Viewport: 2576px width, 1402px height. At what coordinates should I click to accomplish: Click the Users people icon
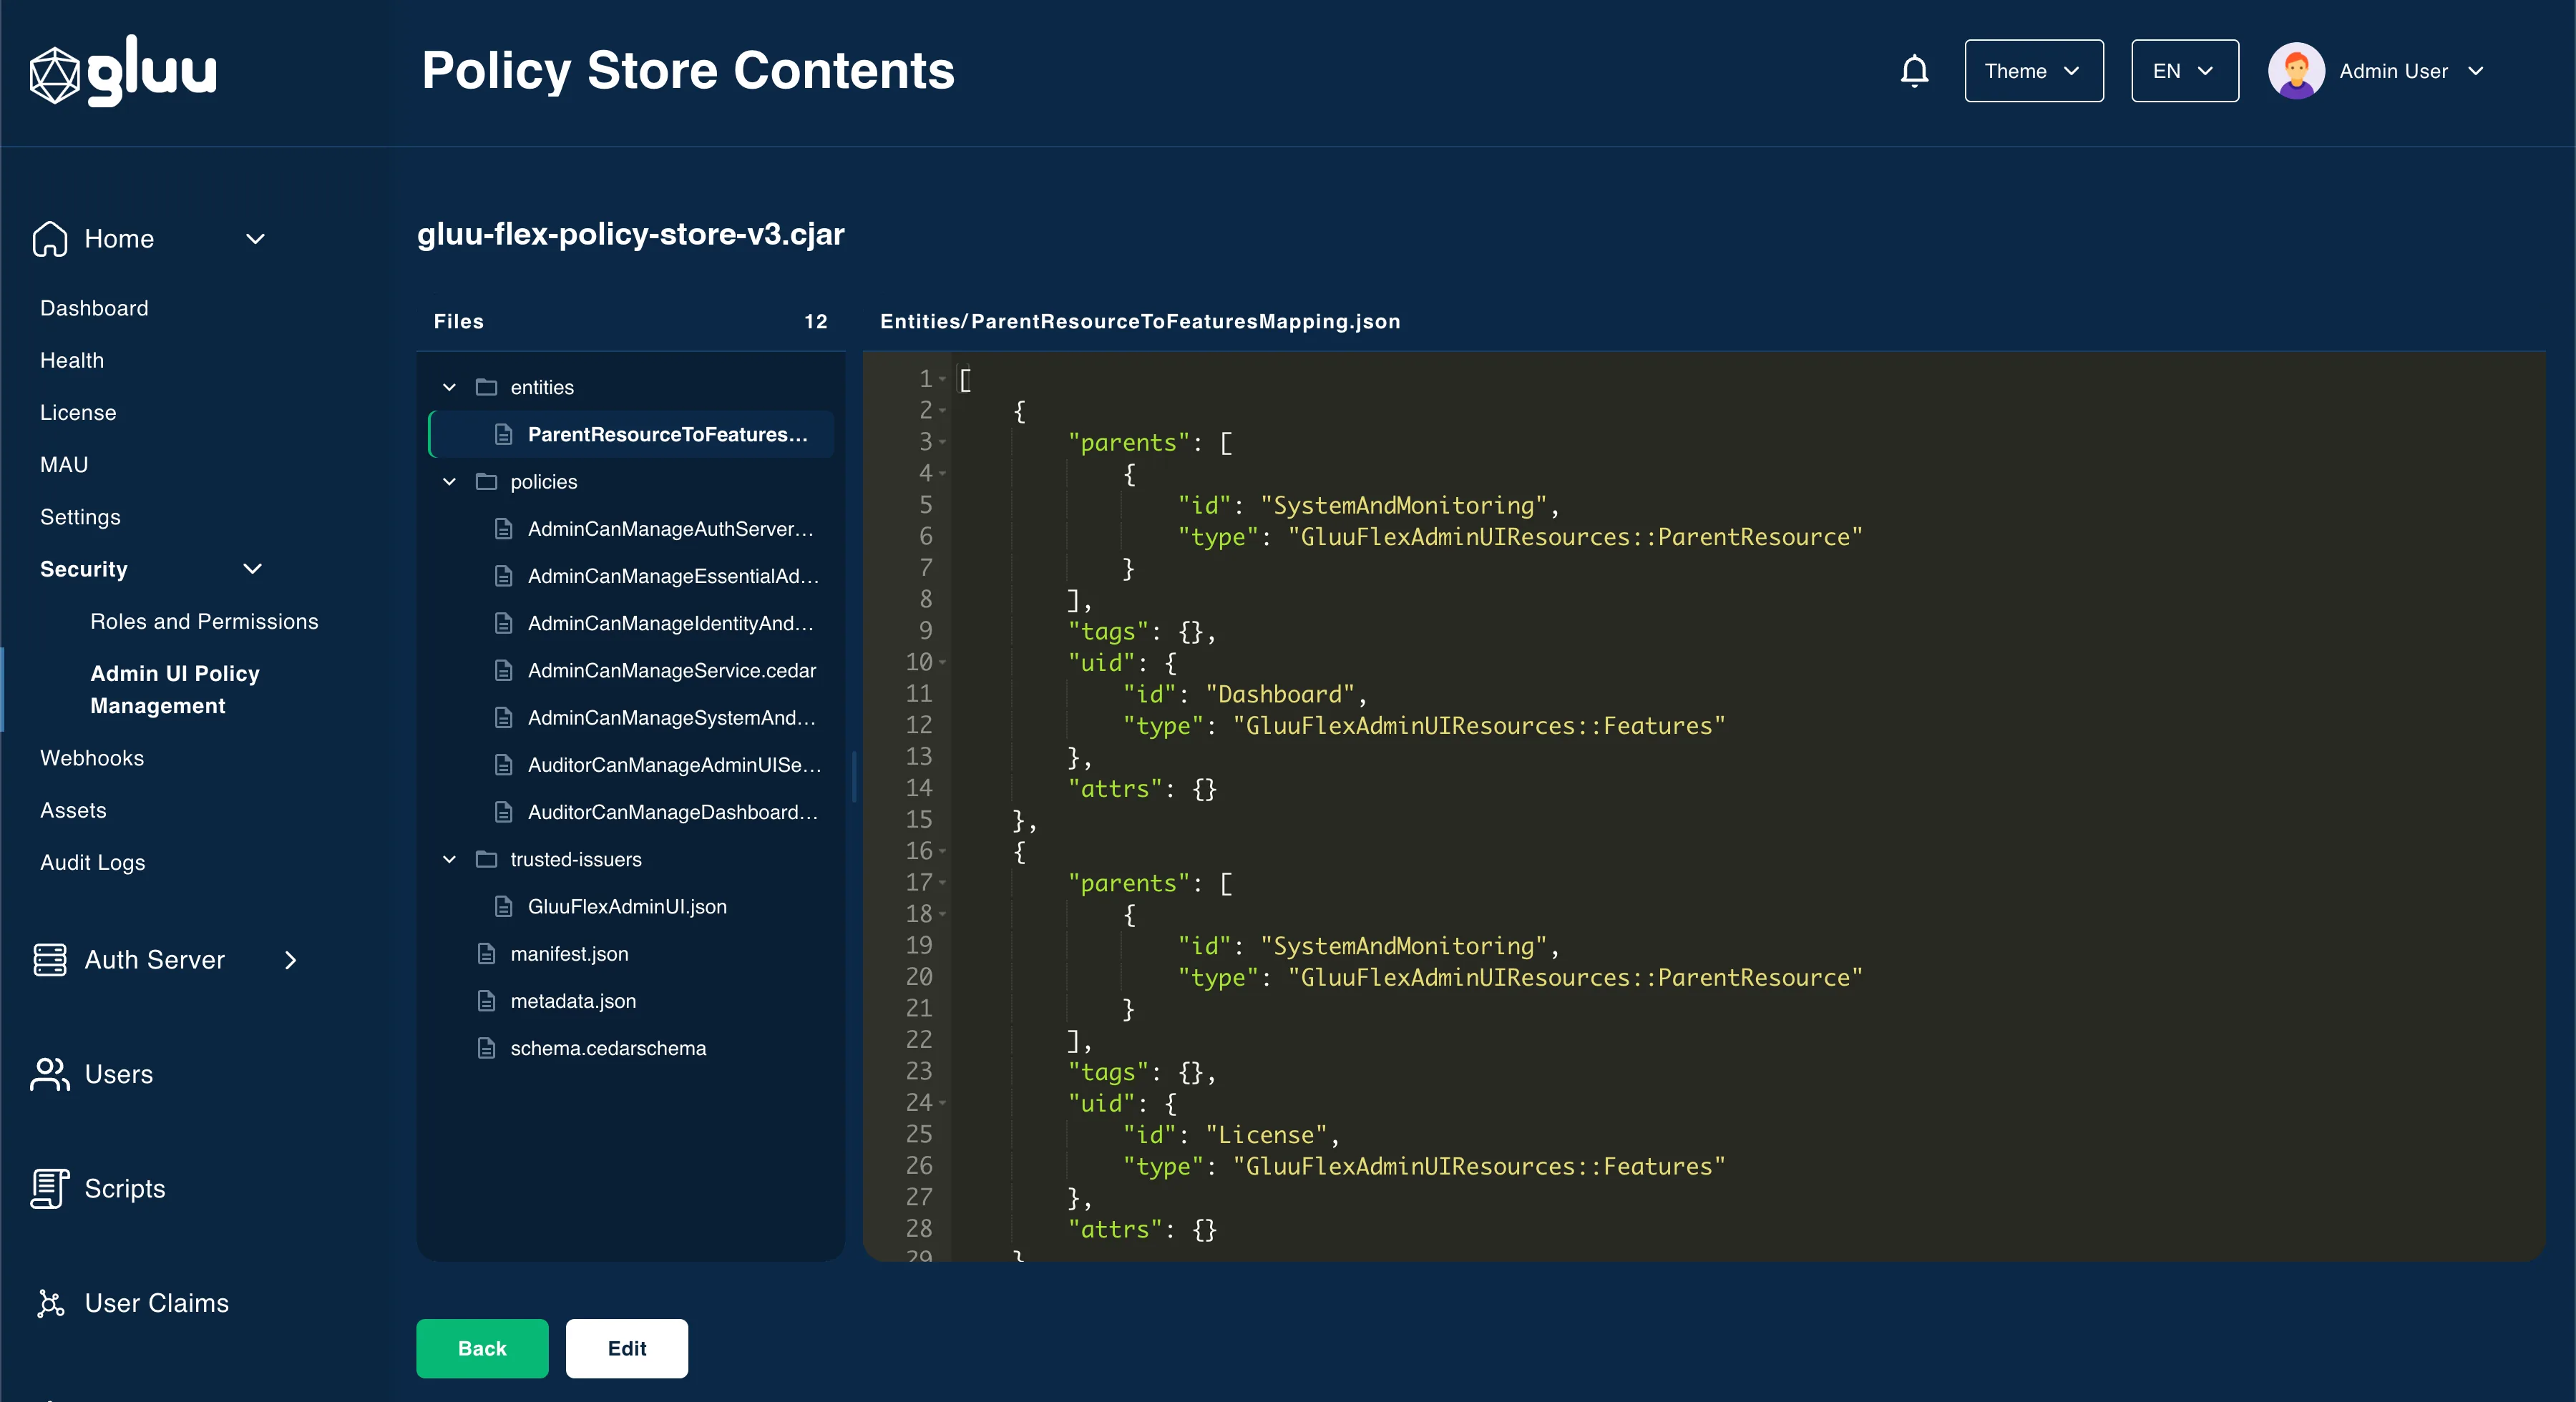point(50,1074)
